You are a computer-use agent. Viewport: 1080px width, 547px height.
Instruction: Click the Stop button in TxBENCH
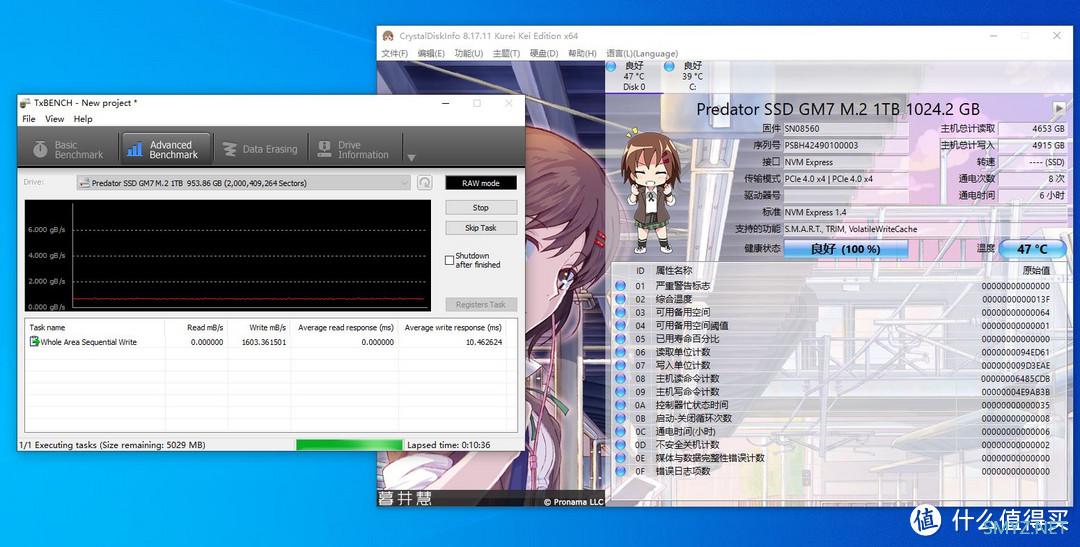tap(481, 207)
